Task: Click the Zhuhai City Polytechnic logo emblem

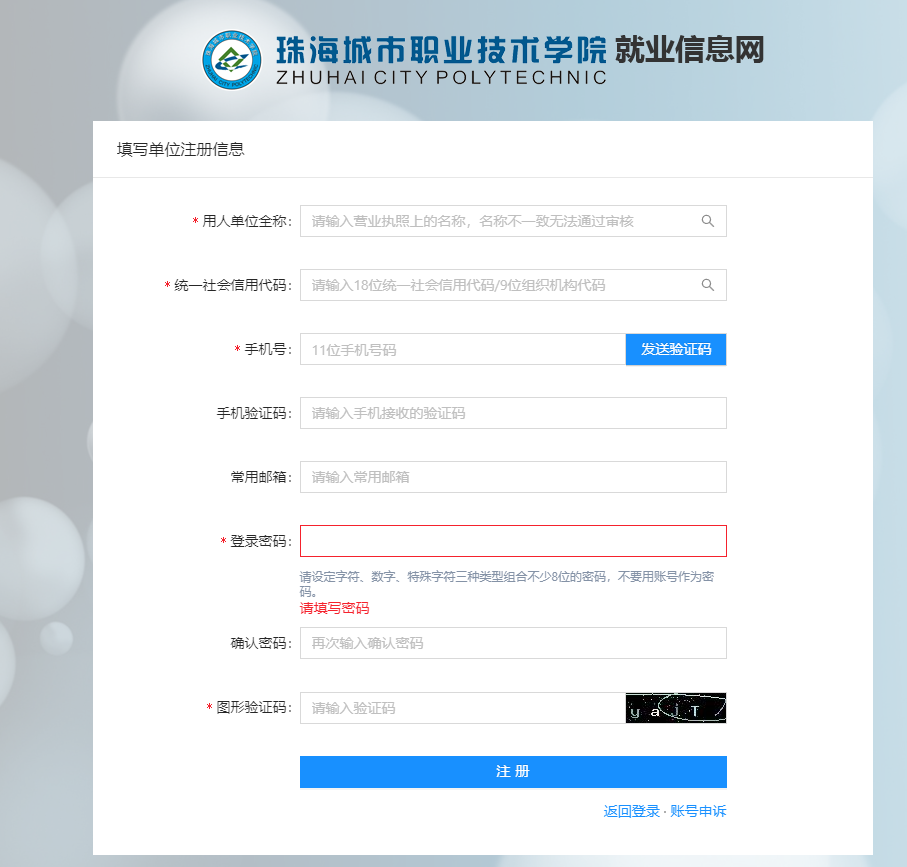Action: 231,60
